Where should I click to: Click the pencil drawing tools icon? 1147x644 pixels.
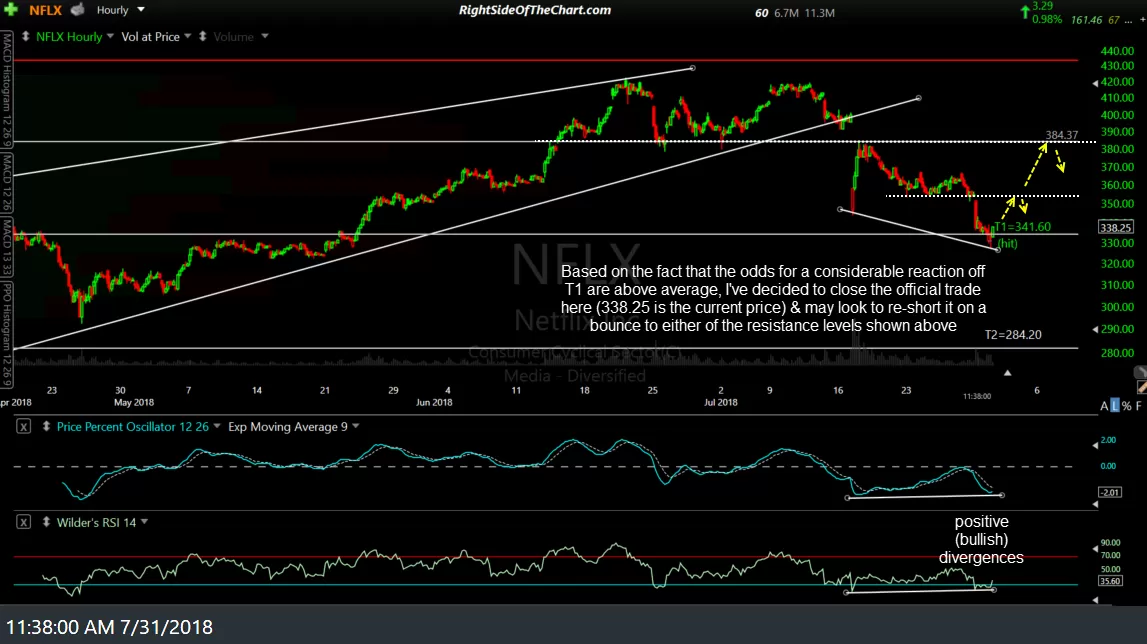(1141, 388)
